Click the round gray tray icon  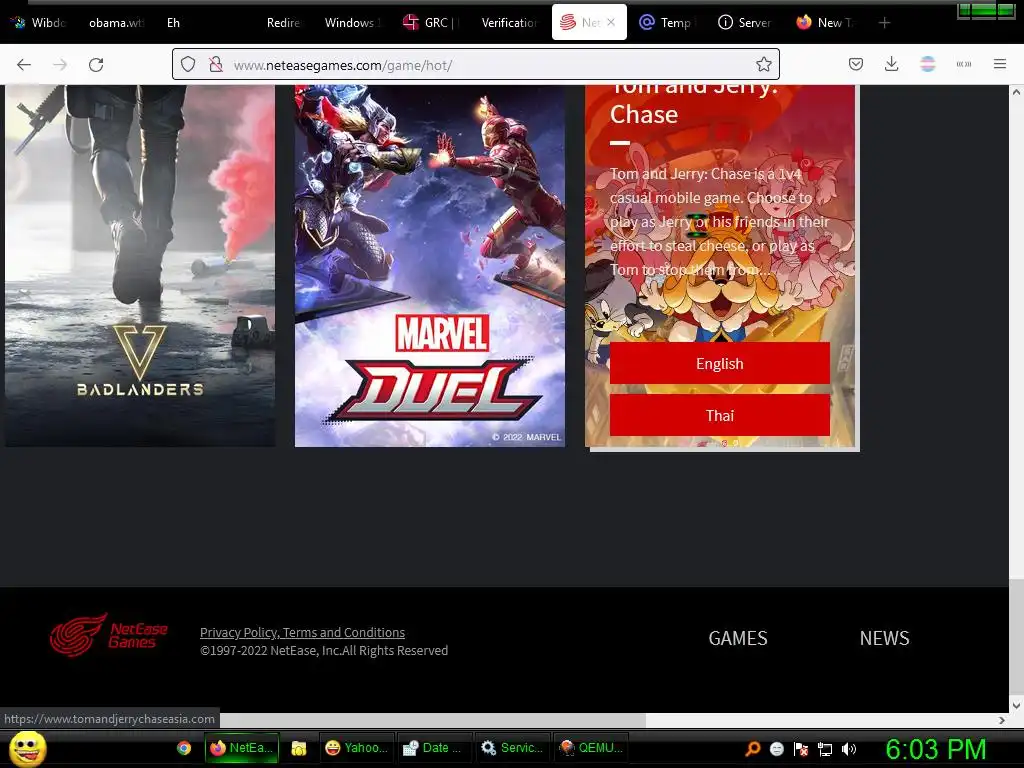777,749
